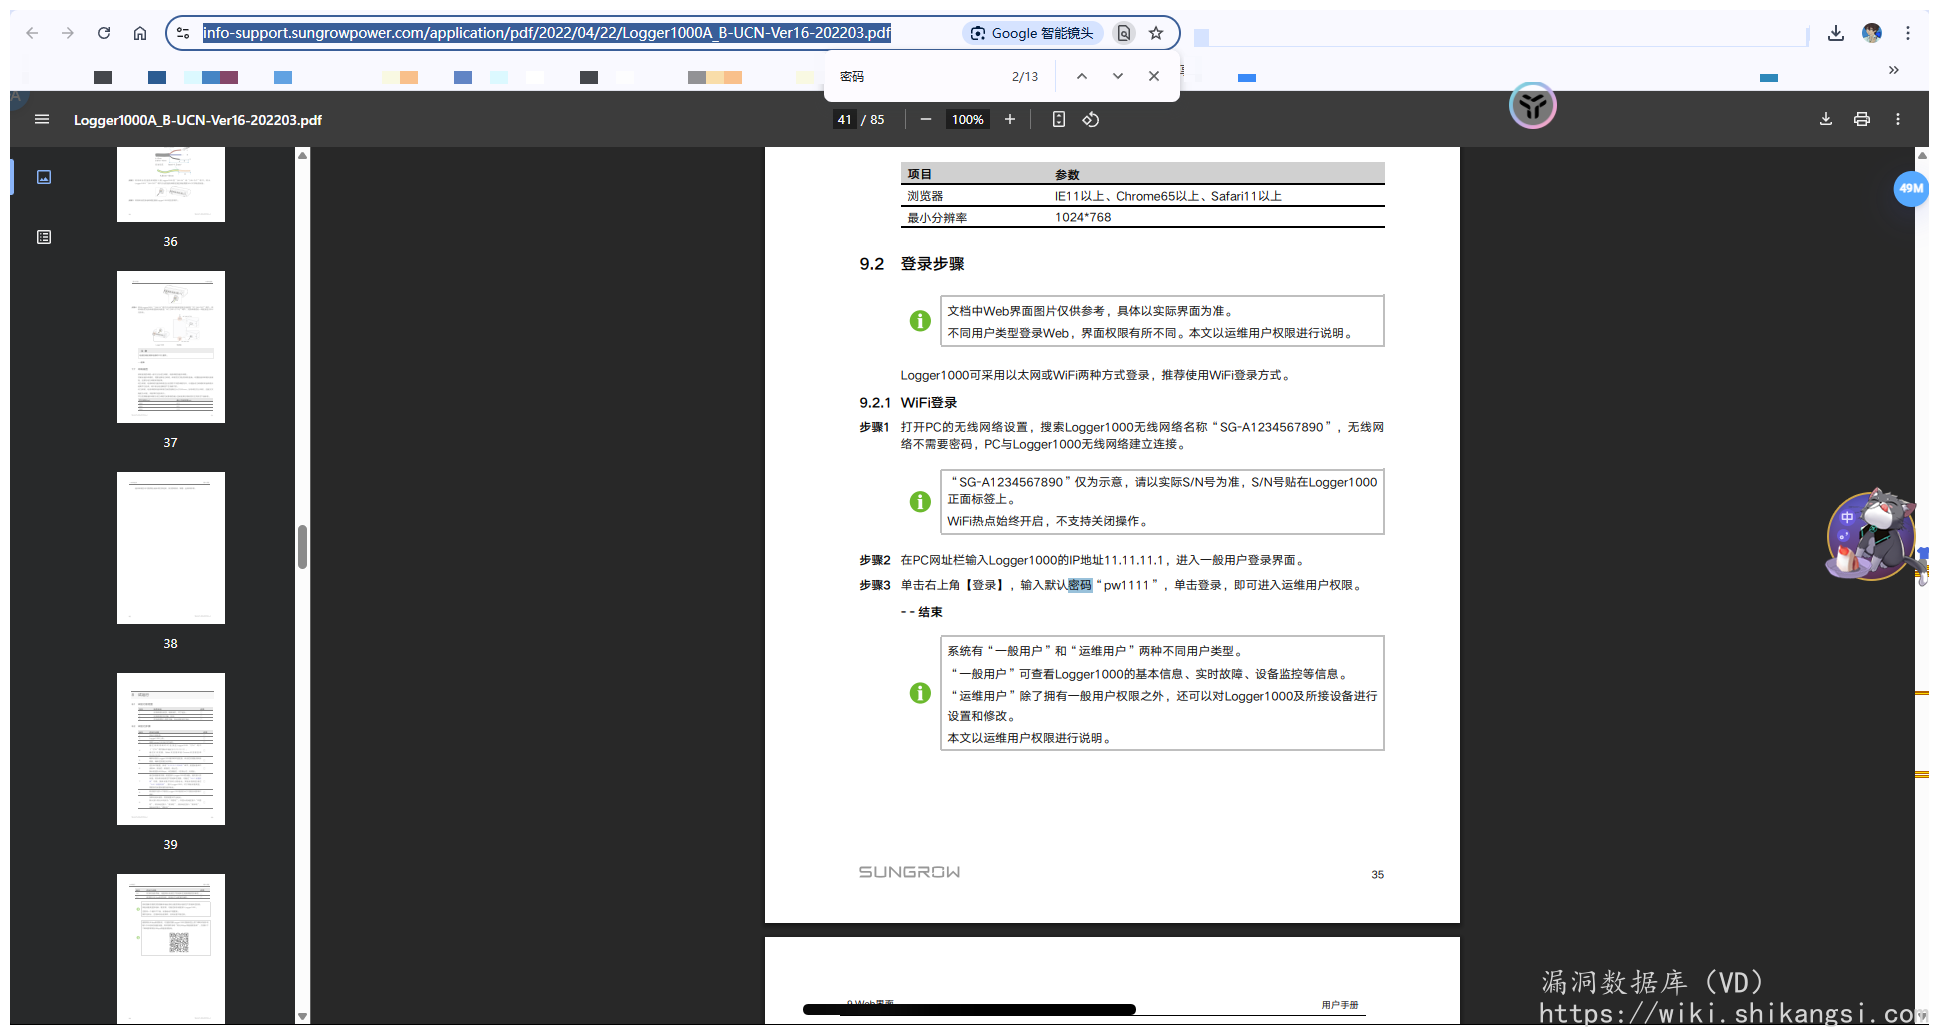Click thumbnail panel scroll down arrow
1939x1035 pixels.
pyautogui.click(x=302, y=1016)
